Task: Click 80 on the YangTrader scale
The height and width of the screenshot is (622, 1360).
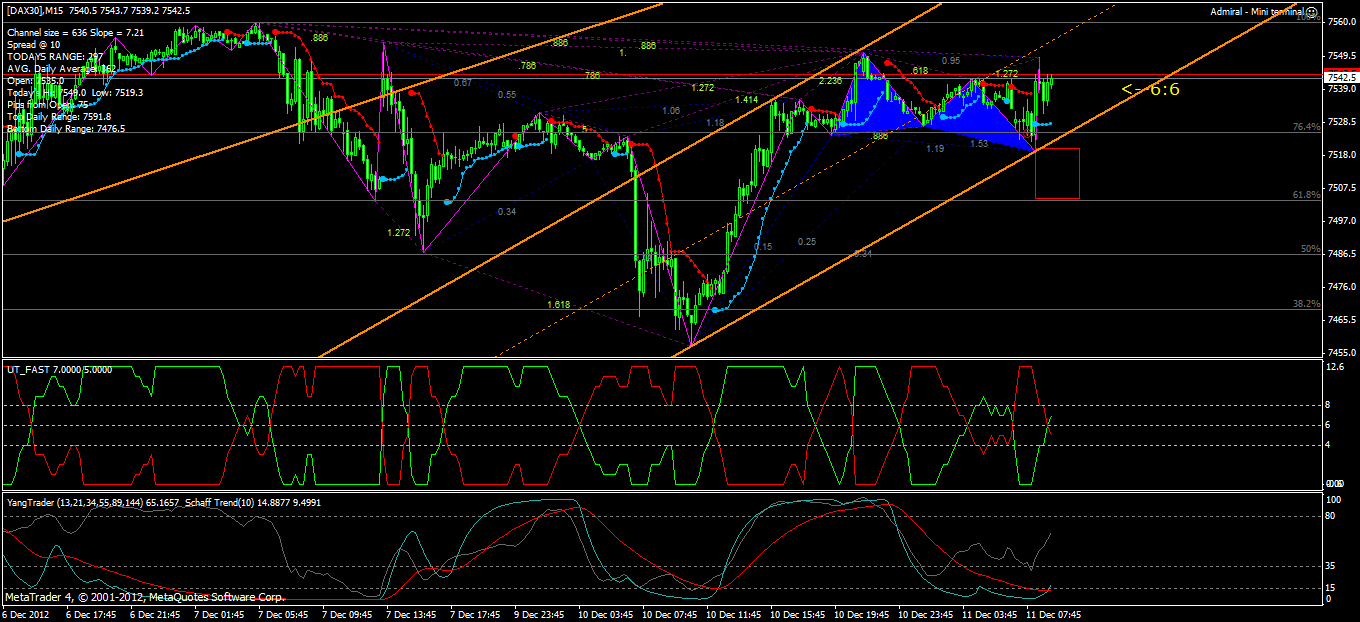Action: point(1330,516)
